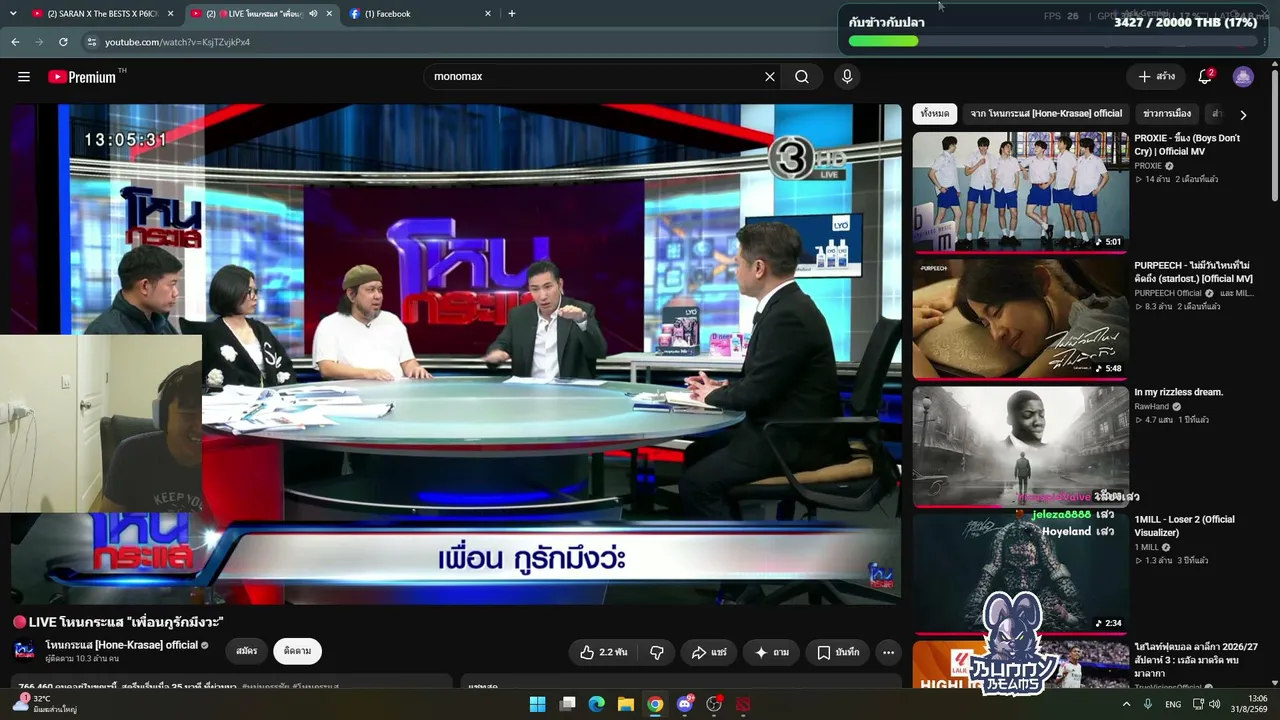Image resolution: width=1280 pixels, height=720 pixels.
Task: Click the ถาม ask button
Action: pos(771,652)
